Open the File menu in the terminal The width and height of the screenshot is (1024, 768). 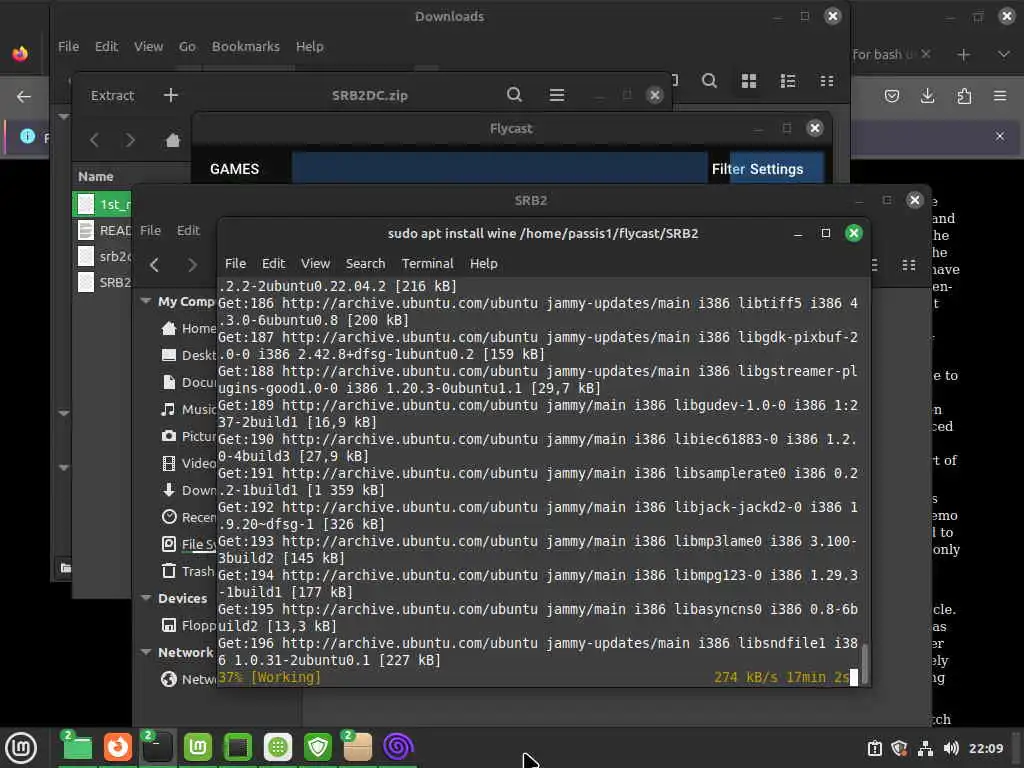coord(235,263)
